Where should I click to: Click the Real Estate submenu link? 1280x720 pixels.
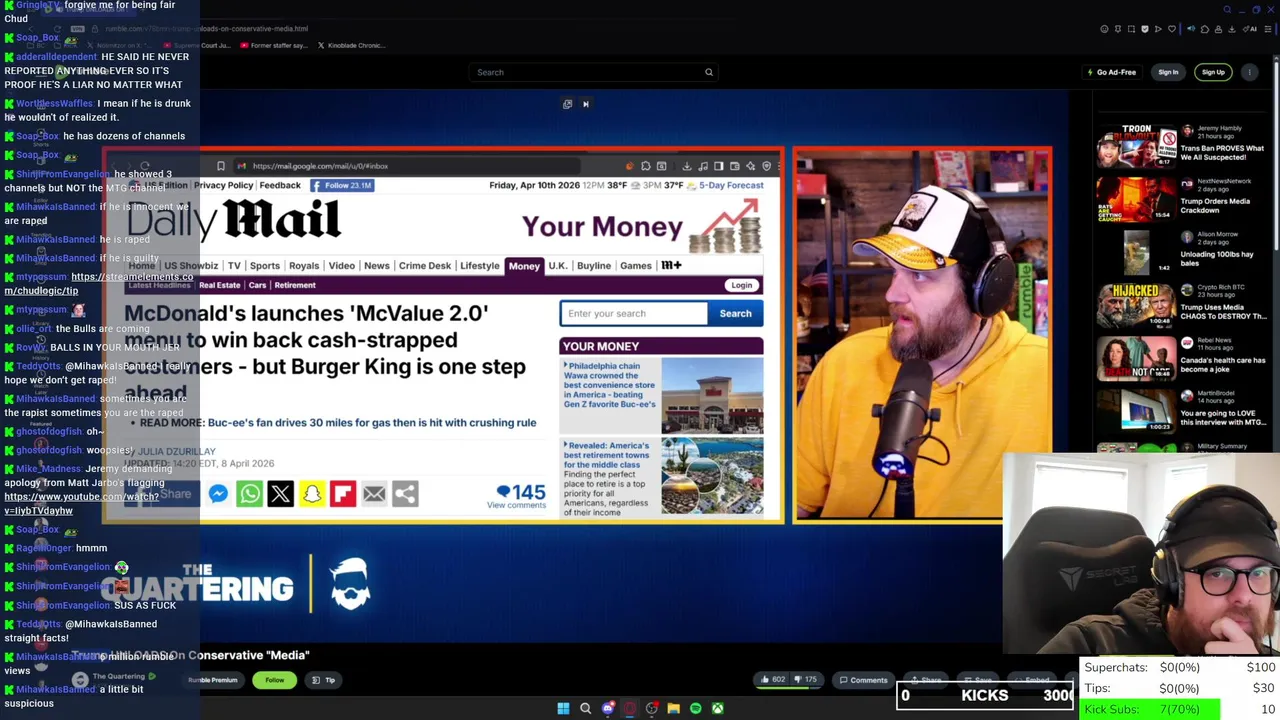219,285
